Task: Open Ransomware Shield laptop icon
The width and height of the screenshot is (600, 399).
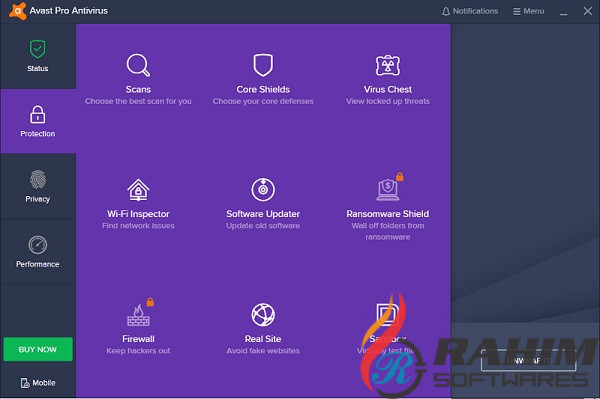Action: tap(388, 190)
